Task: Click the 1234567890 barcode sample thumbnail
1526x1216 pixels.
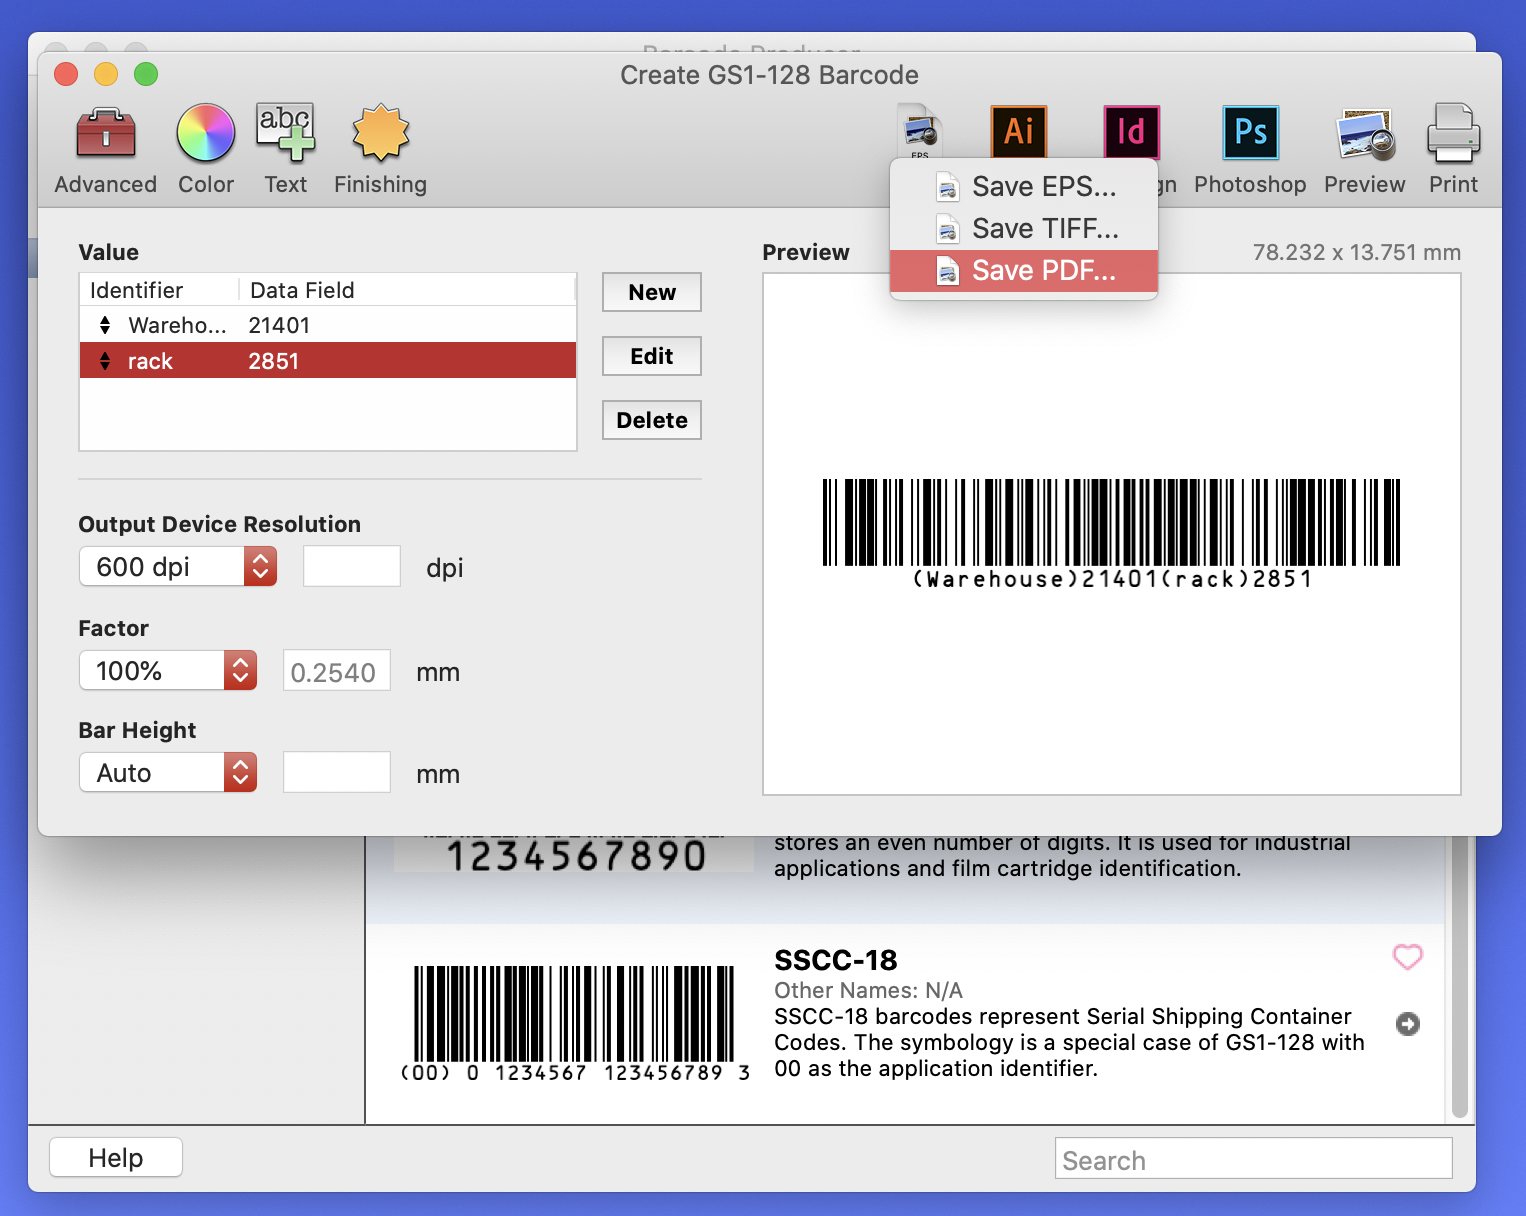Action: [574, 855]
